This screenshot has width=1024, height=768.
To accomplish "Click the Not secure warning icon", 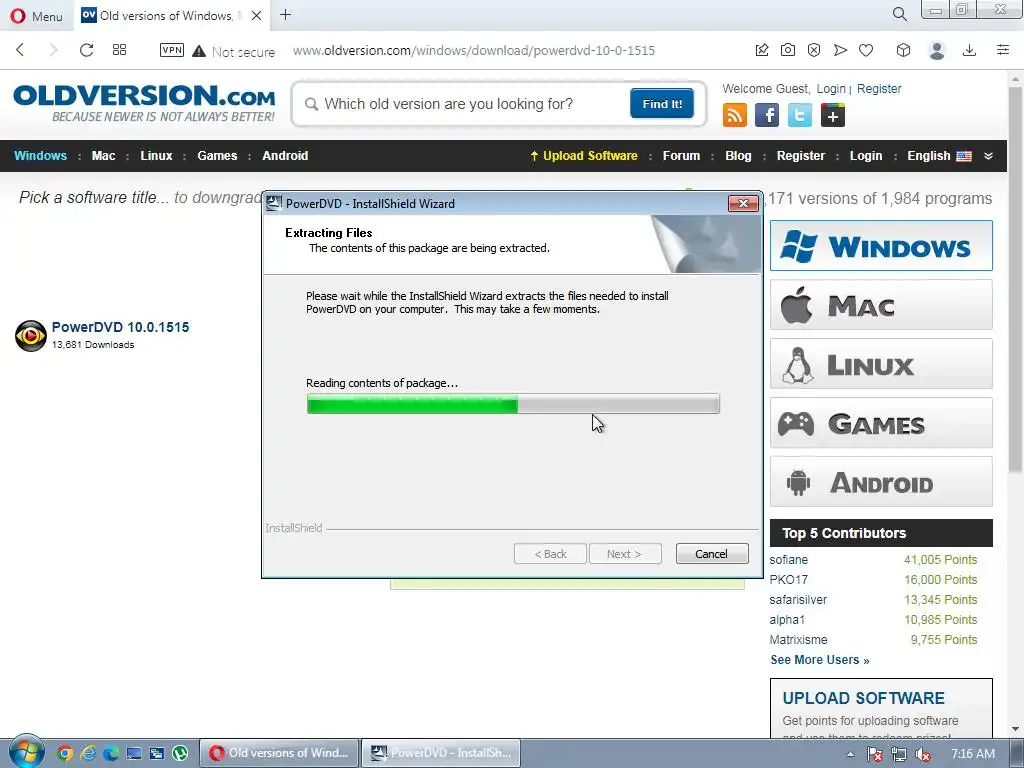I will pyautogui.click(x=199, y=51).
